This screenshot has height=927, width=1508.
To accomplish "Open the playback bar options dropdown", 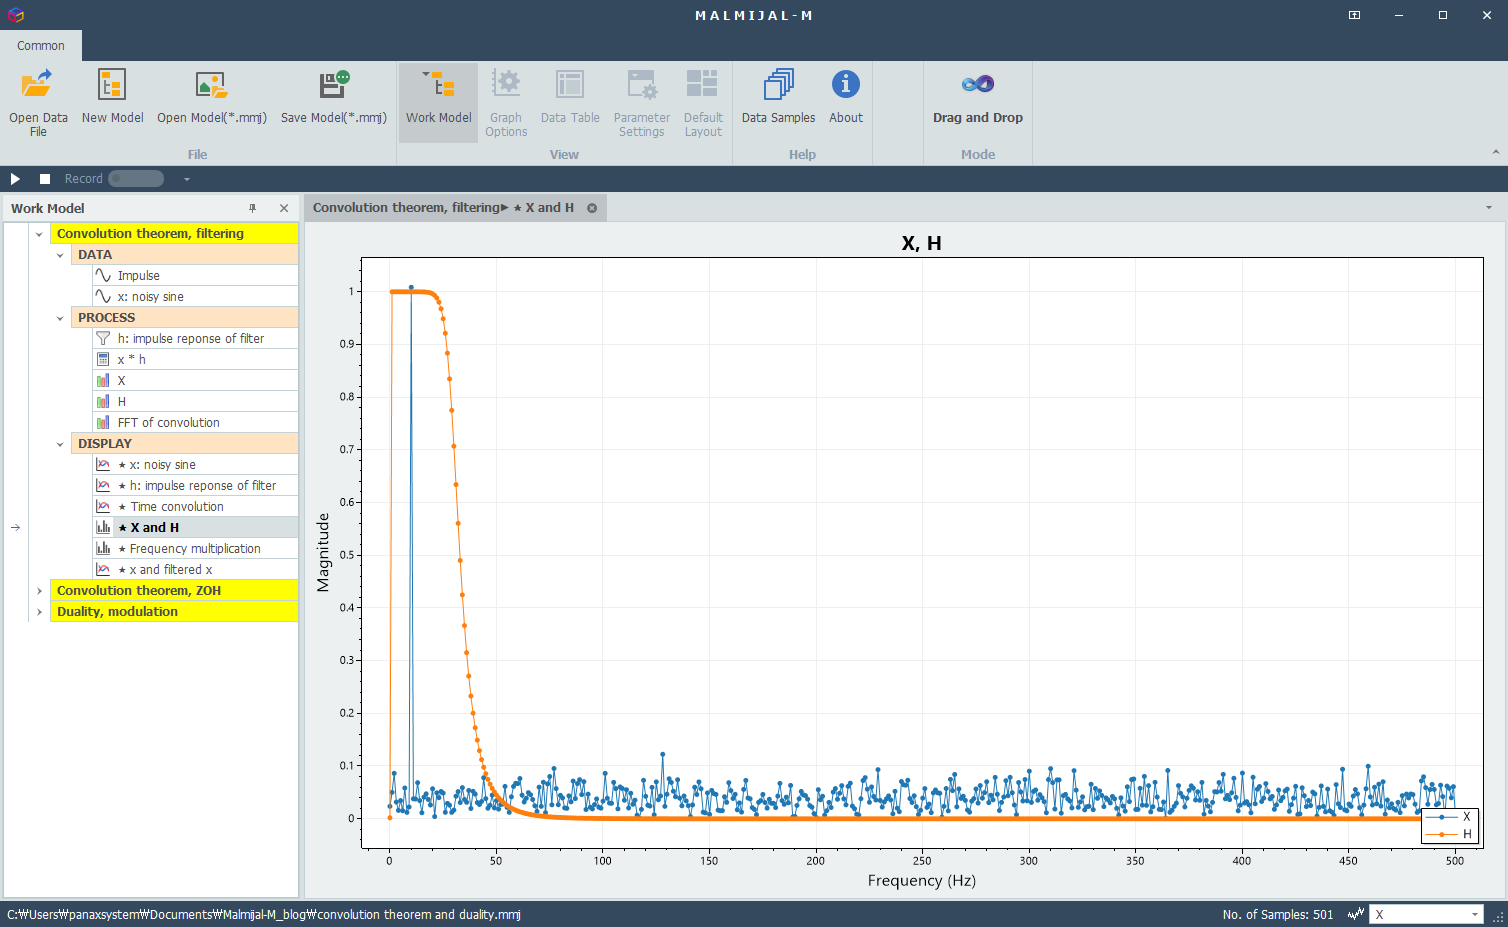I will pyautogui.click(x=186, y=179).
